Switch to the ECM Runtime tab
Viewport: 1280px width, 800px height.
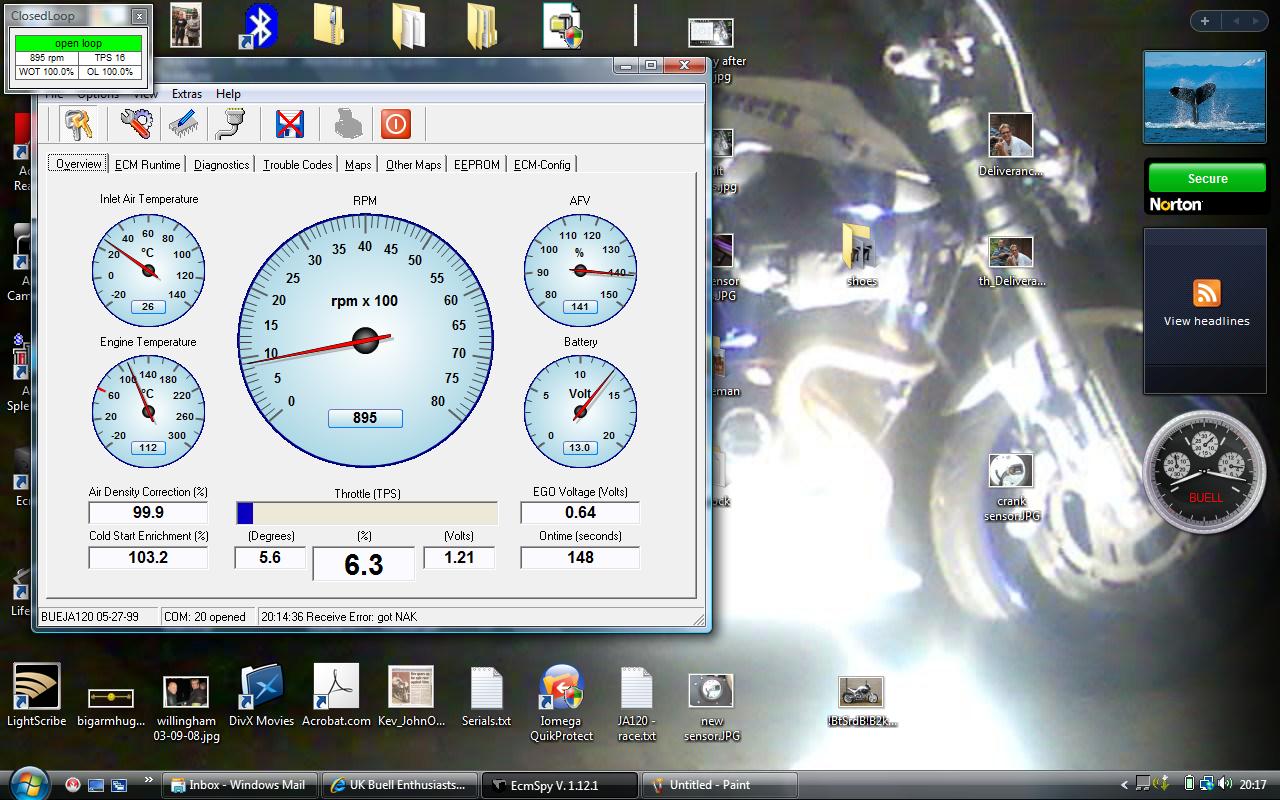148,165
